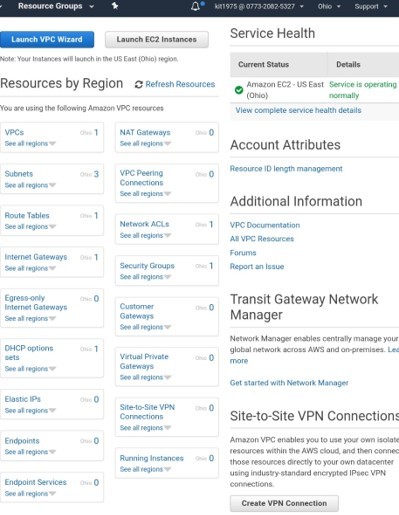Open the Ohio region dropdown
The image size is (399, 515).
coord(329,6)
